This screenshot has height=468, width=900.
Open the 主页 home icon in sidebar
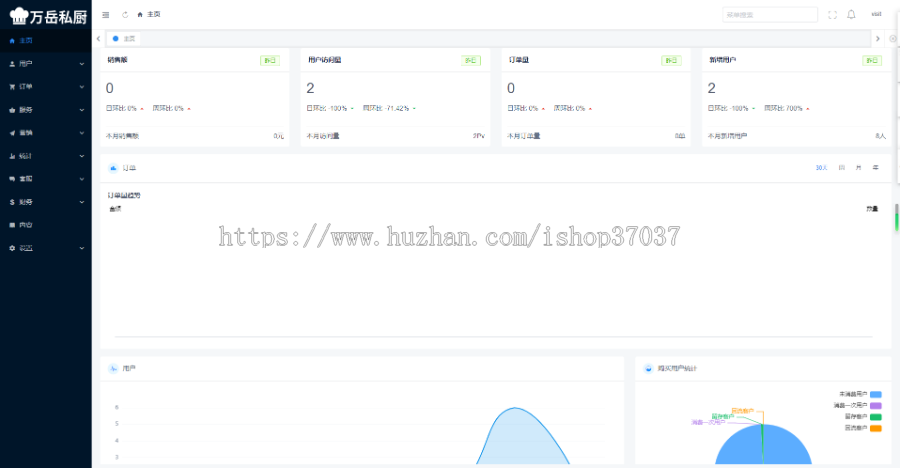click(x=12, y=41)
